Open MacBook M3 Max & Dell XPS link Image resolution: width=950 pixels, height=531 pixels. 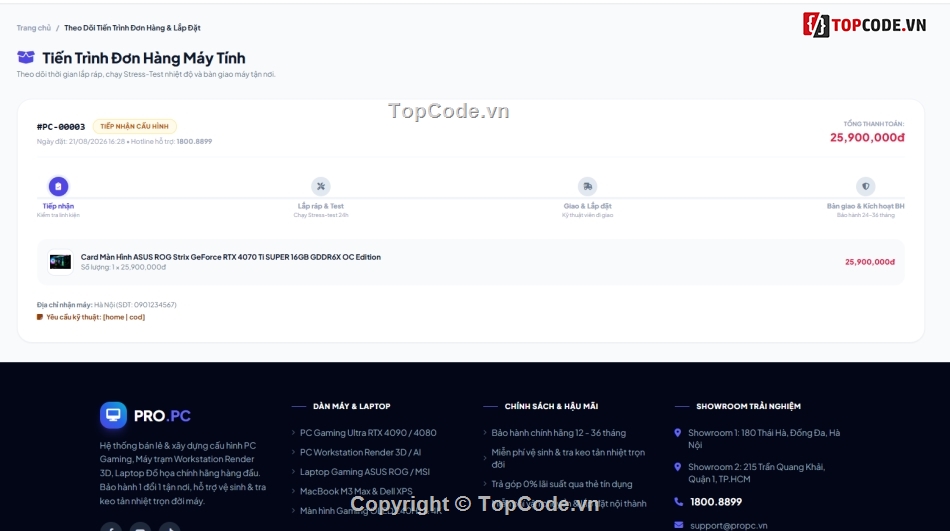tap(356, 491)
